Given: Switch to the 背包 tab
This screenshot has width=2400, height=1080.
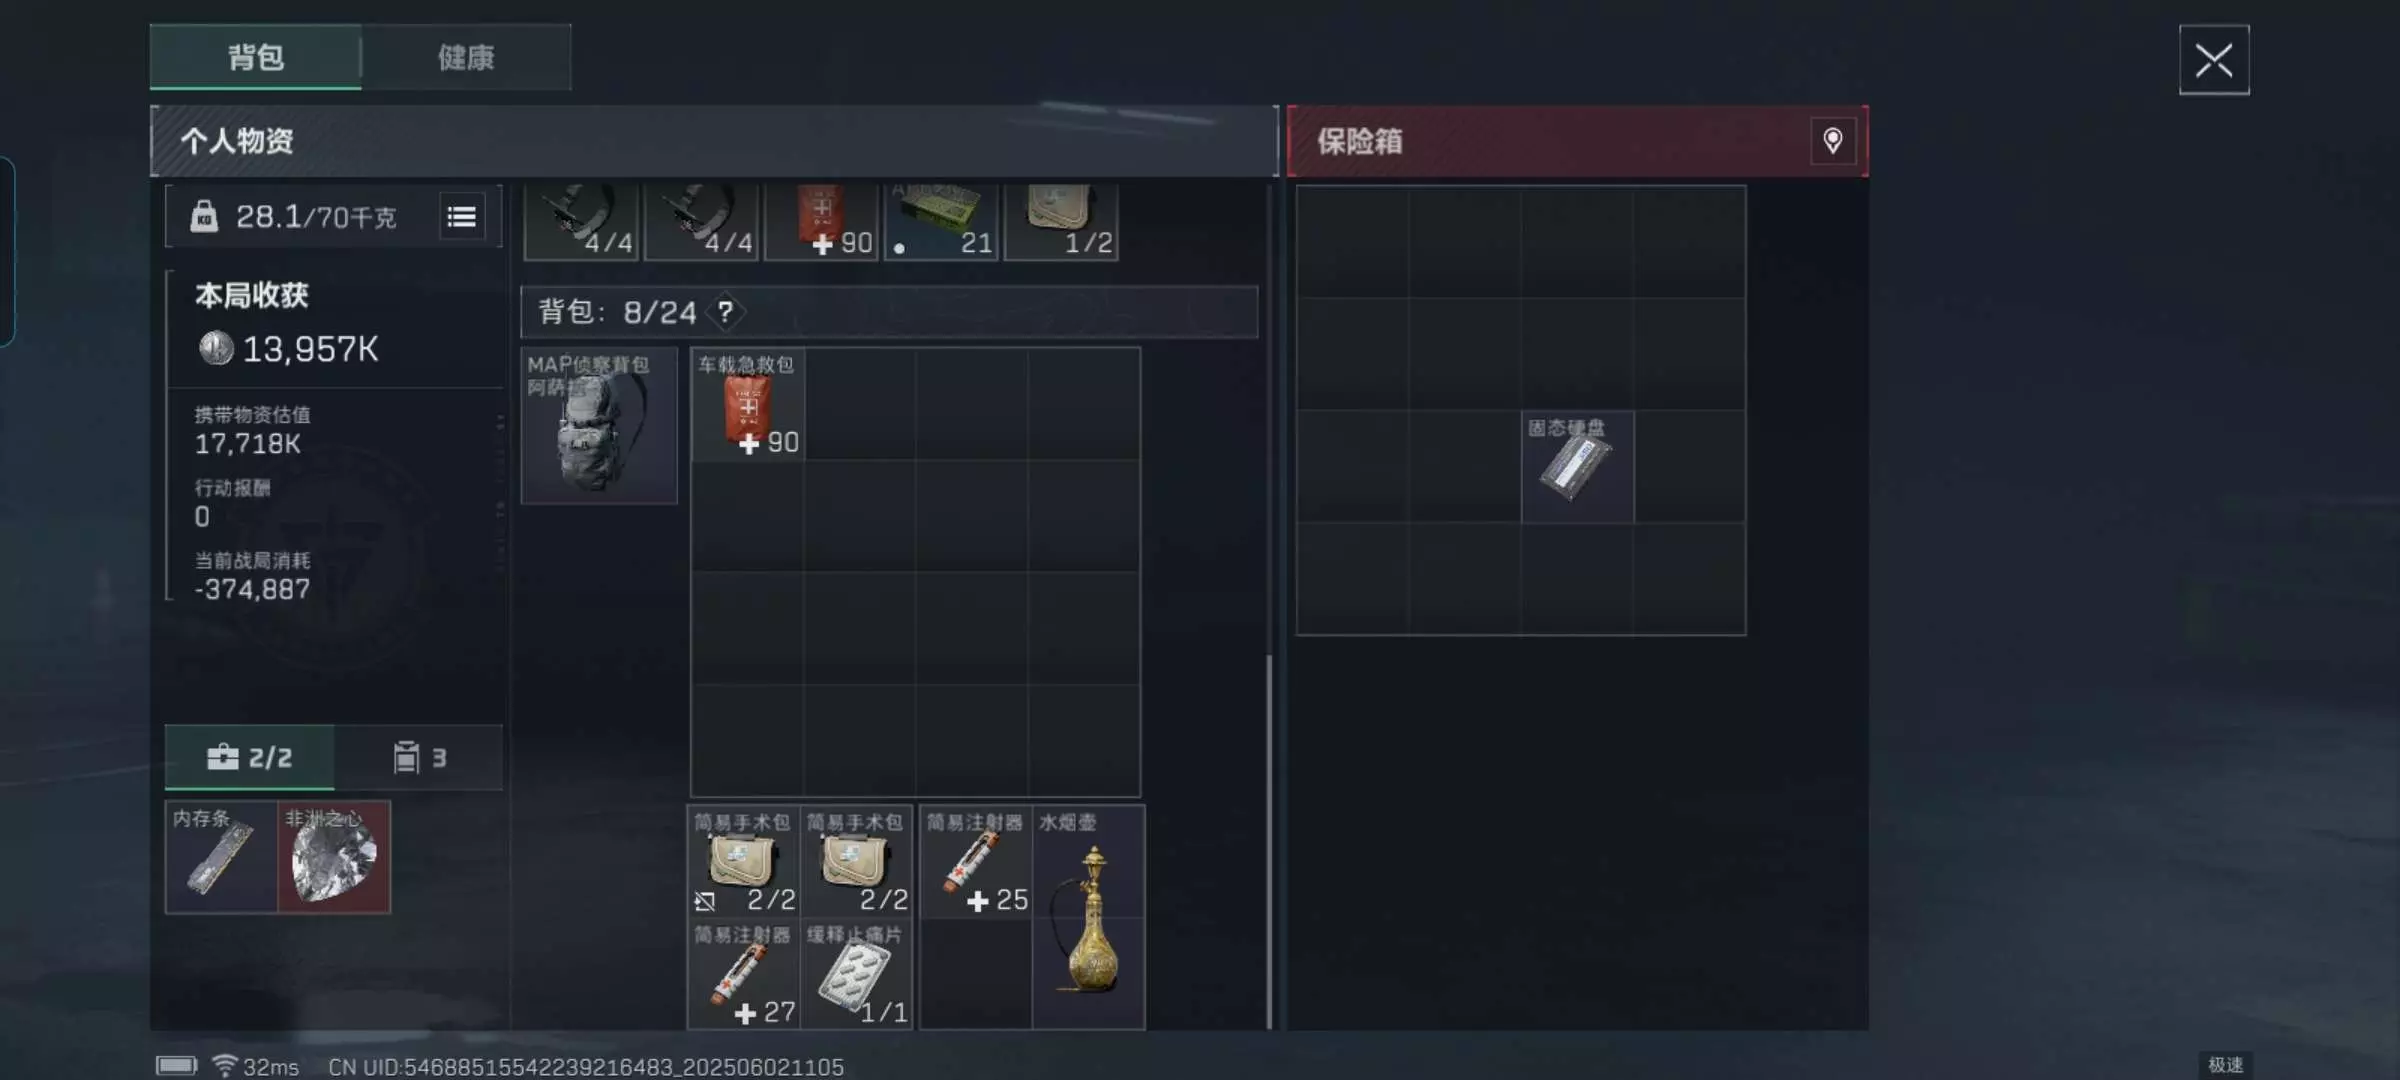Looking at the screenshot, I should point(255,57).
